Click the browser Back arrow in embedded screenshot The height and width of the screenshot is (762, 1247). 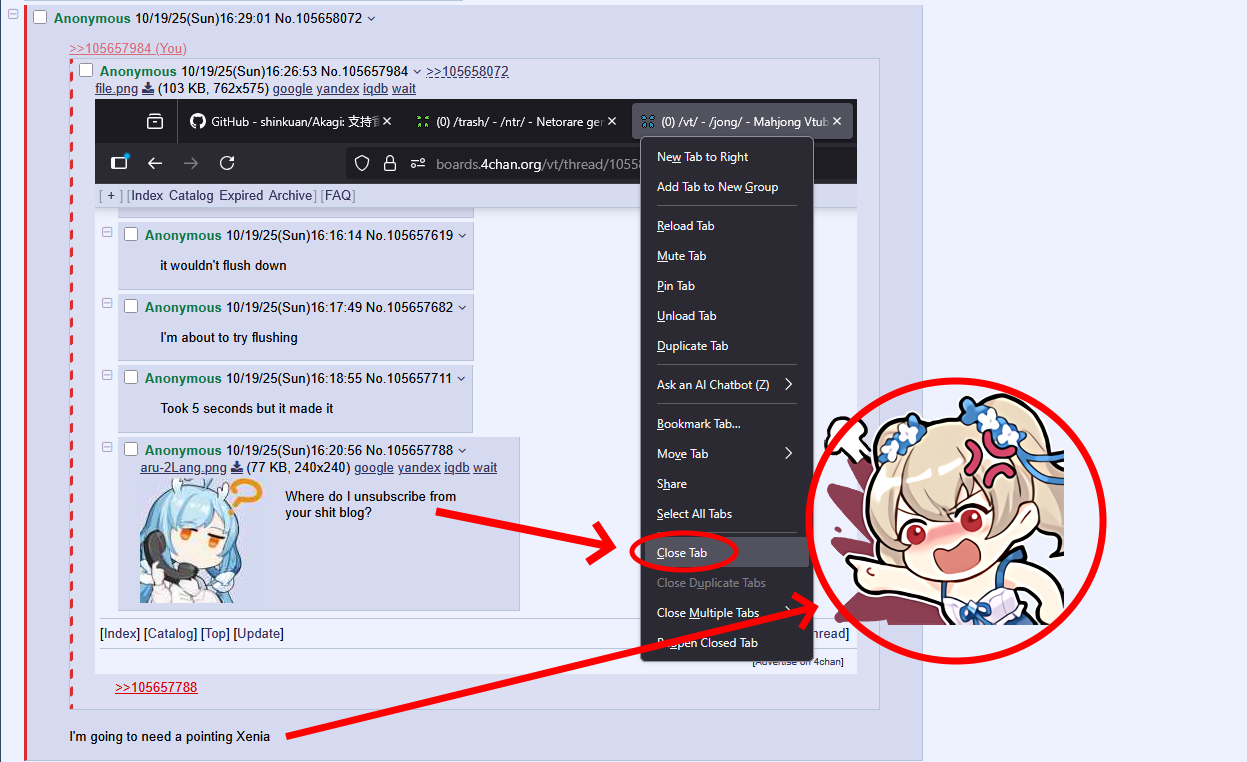[155, 162]
